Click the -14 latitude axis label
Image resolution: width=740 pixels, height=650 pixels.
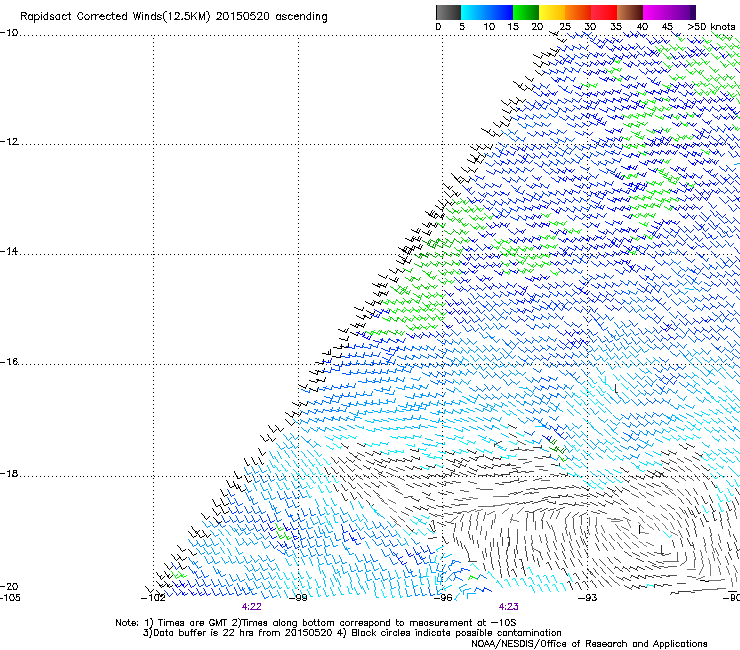click(9, 251)
